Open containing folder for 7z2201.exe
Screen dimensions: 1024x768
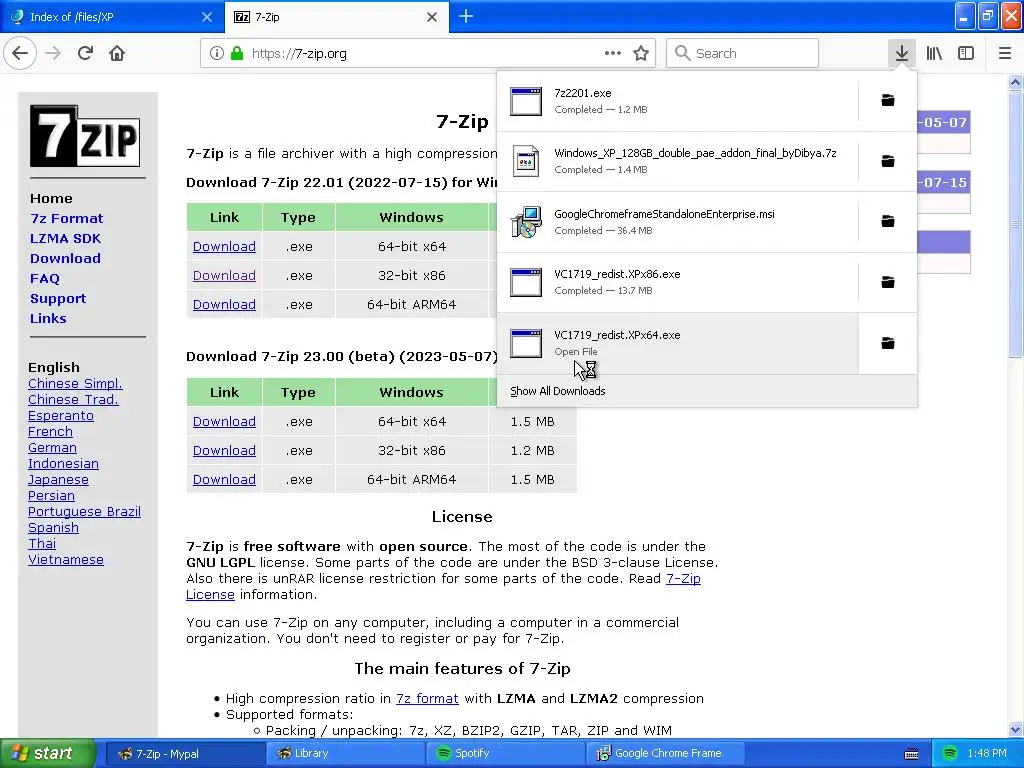888,101
